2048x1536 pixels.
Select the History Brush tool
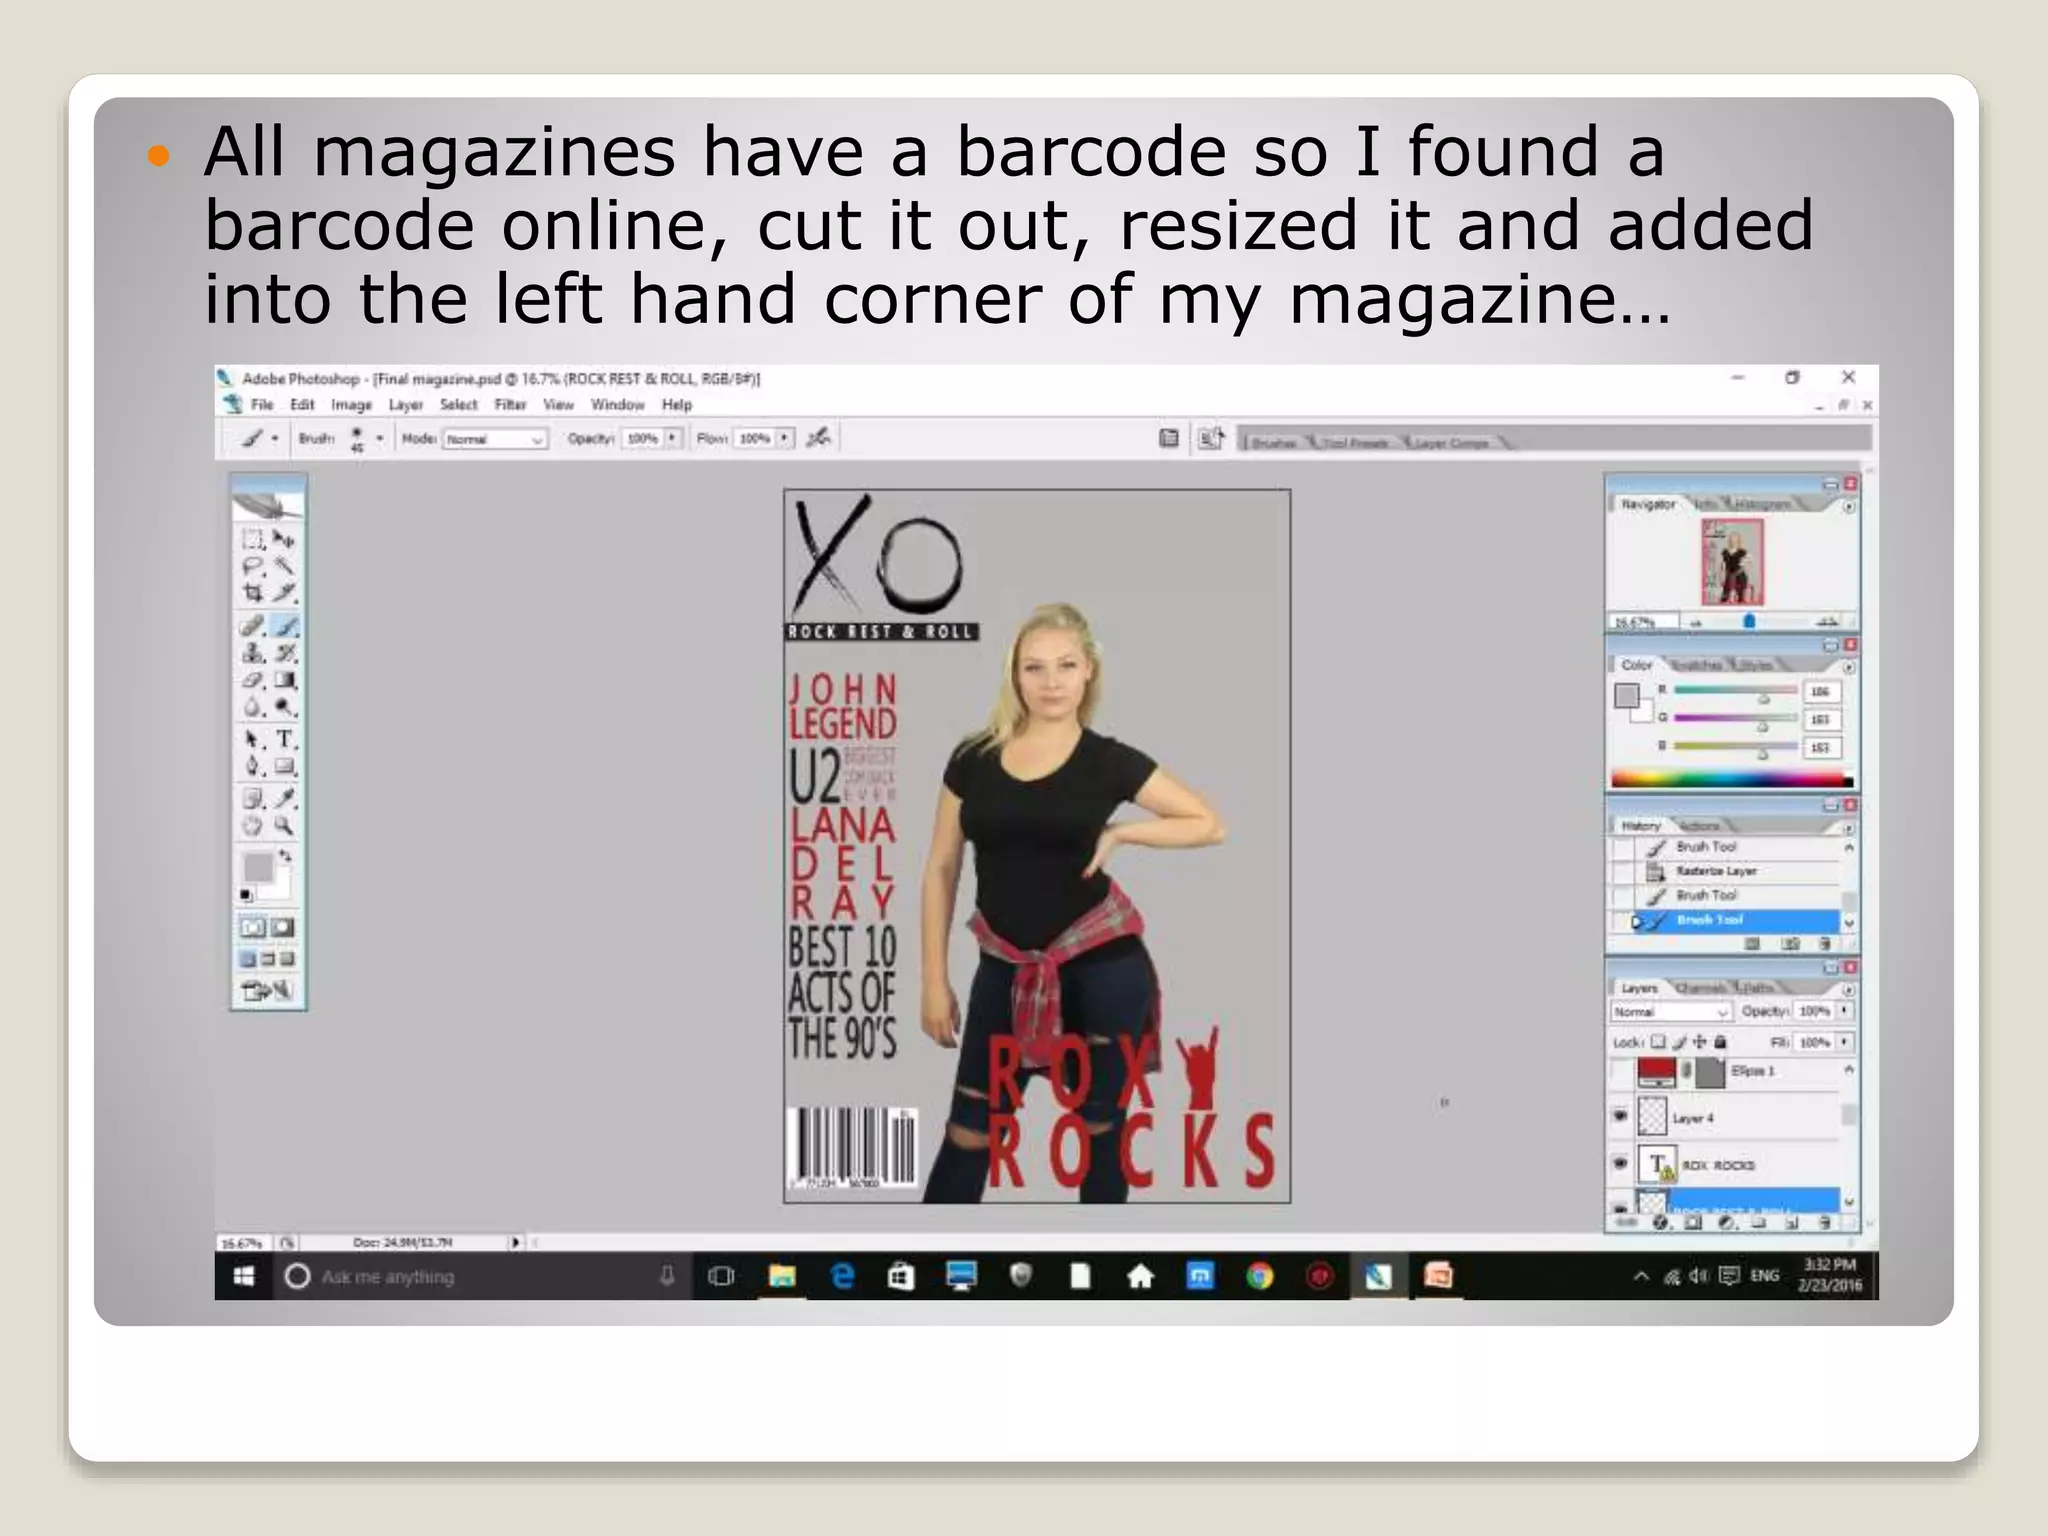(x=285, y=653)
